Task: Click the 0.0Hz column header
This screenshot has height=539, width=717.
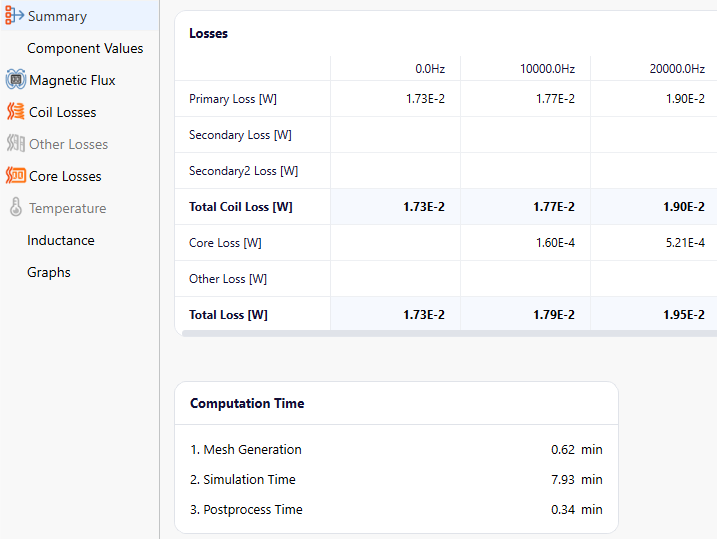Action: (x=430, y=69)
